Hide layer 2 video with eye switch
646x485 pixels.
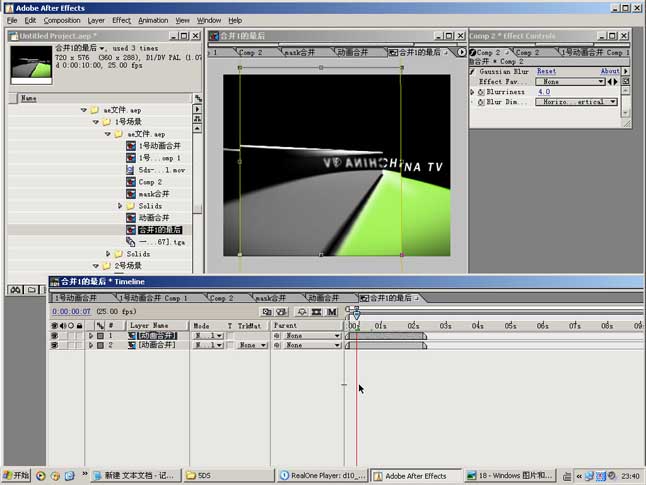point(54,345)
